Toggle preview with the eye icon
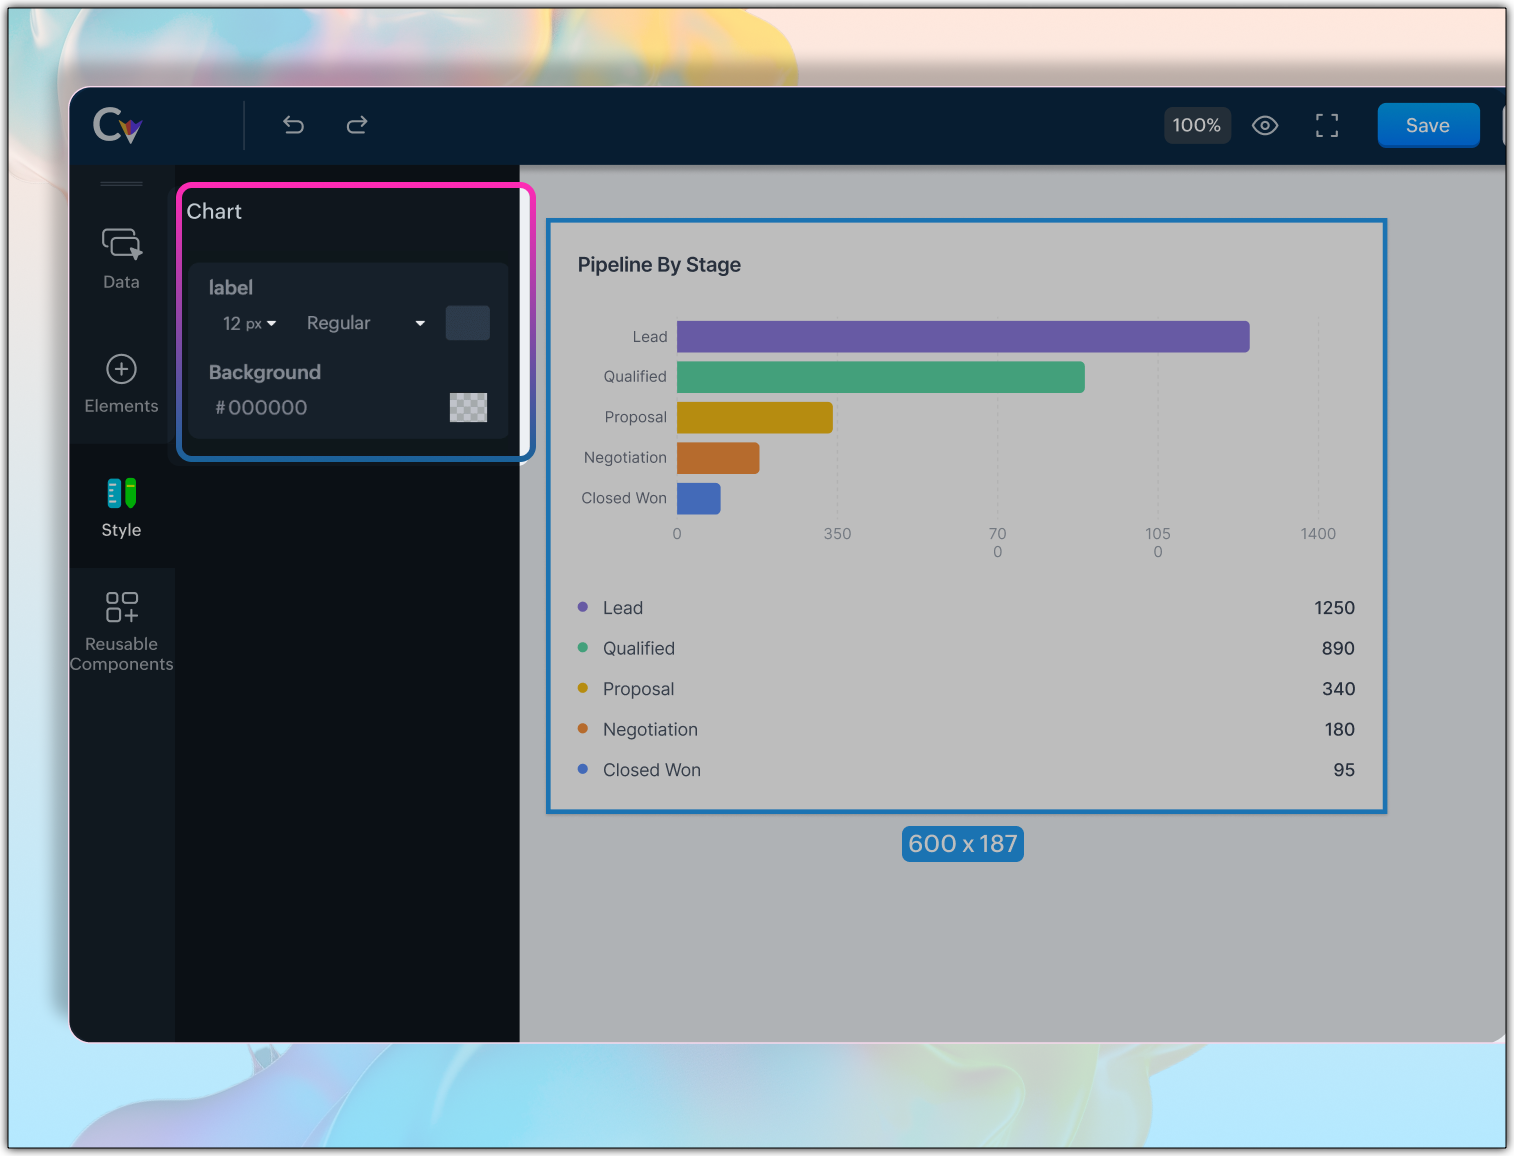This screenshot has width=1514, height=1156. pyautogui.click(x=1265, y=126)
